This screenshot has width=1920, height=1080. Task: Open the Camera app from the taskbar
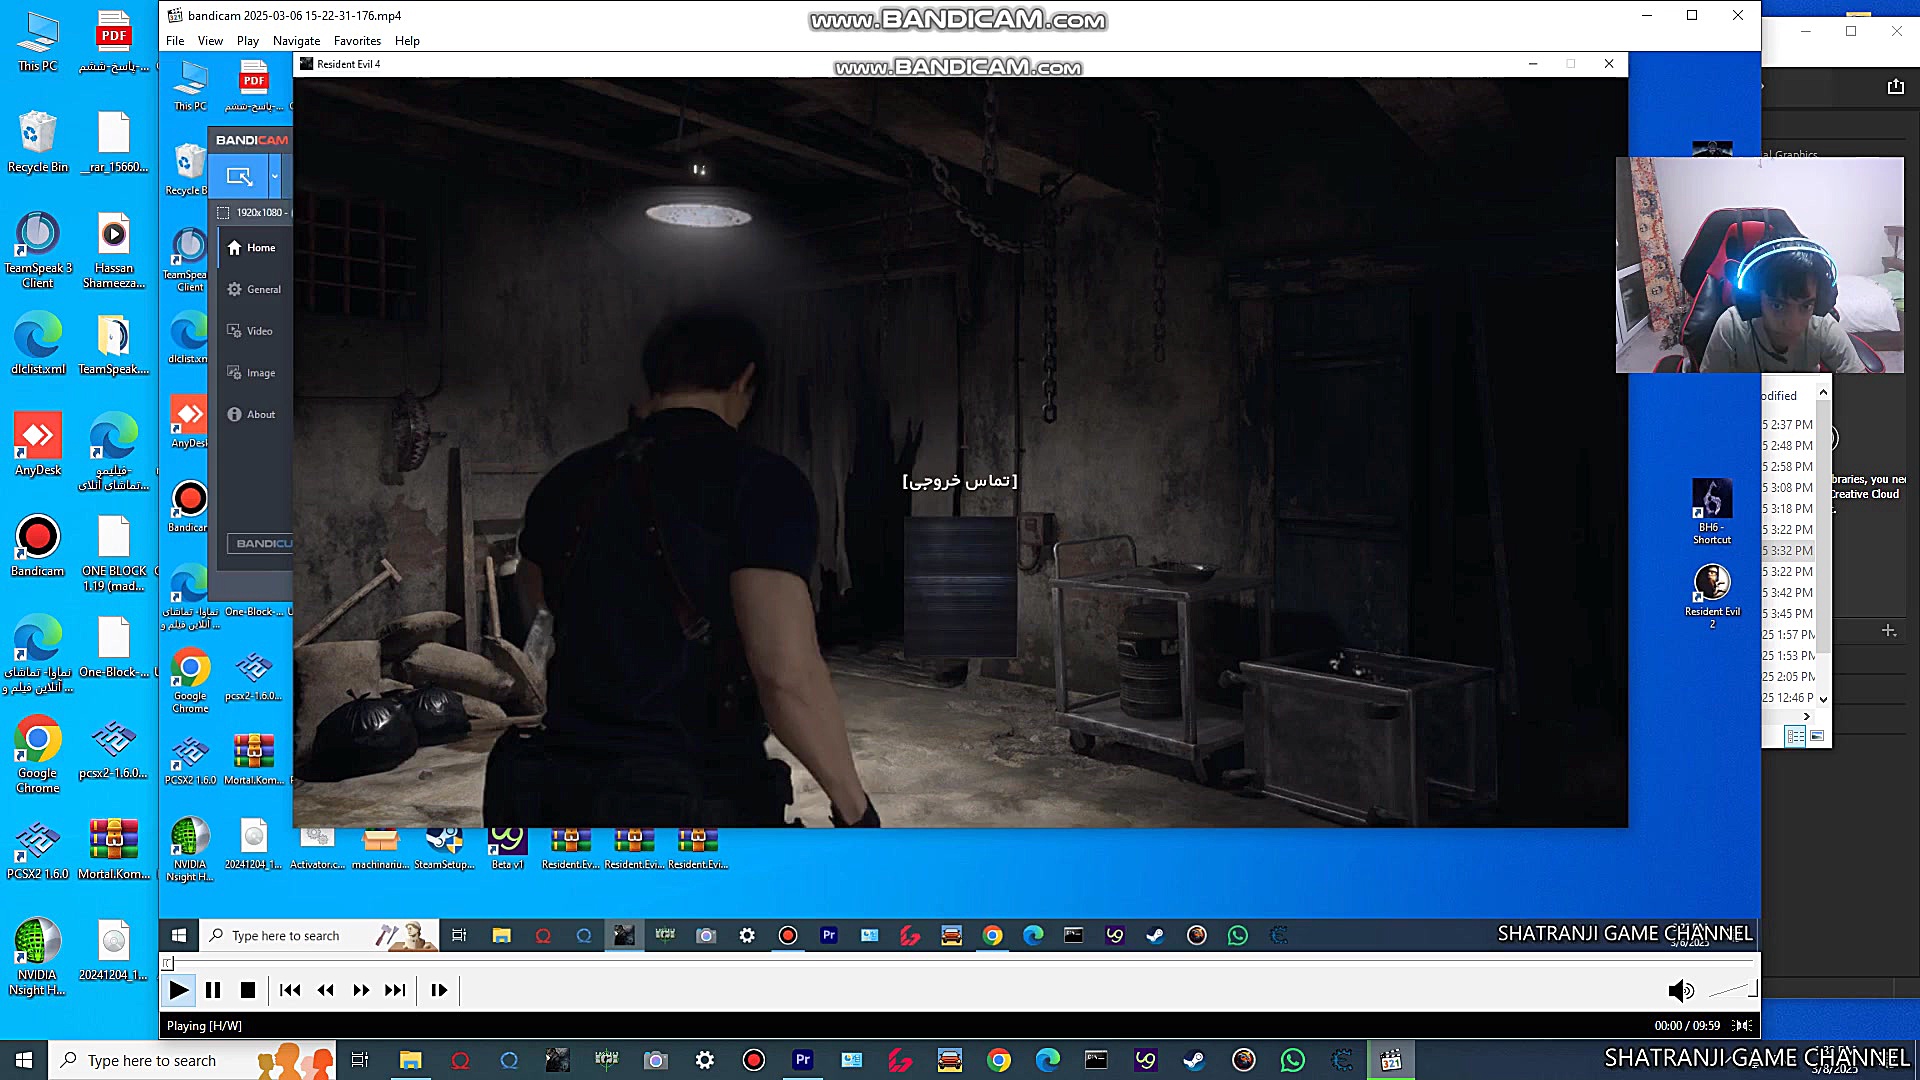point(655,1060)
